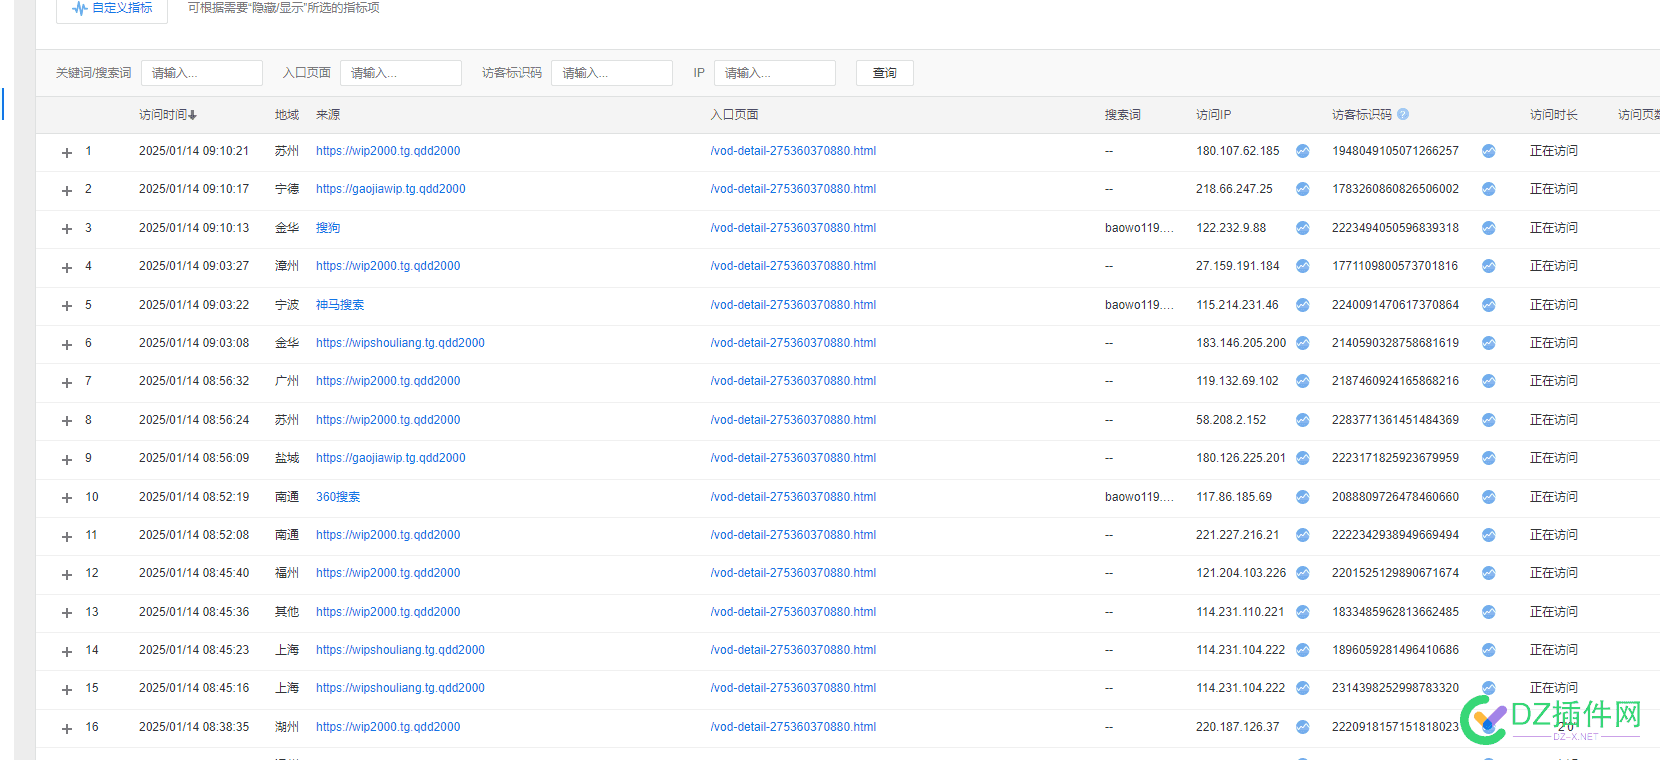This screenshot has height=760, width=1660.
Task: Select IP address 114.231.110.221
Action: click(x=1240, y=612)
